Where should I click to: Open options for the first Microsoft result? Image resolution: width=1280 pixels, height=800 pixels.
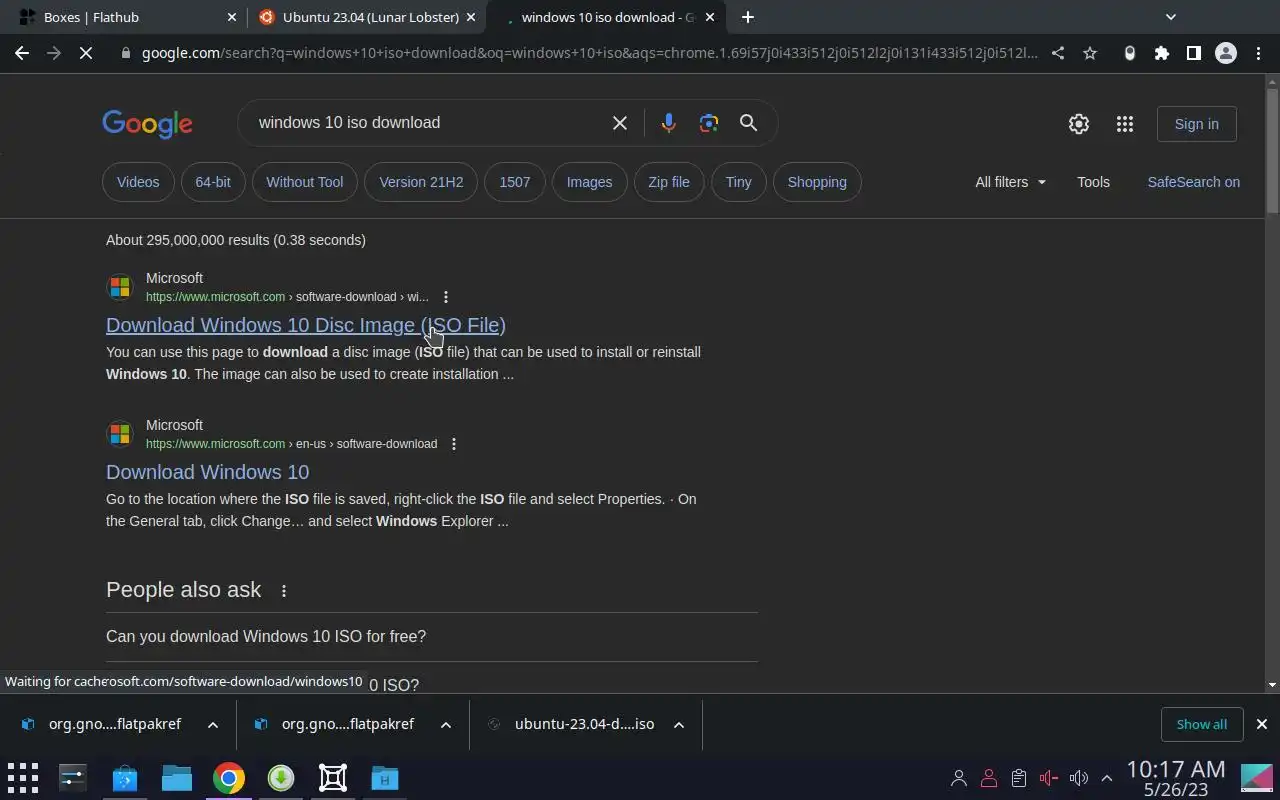(x=446, y=297)
